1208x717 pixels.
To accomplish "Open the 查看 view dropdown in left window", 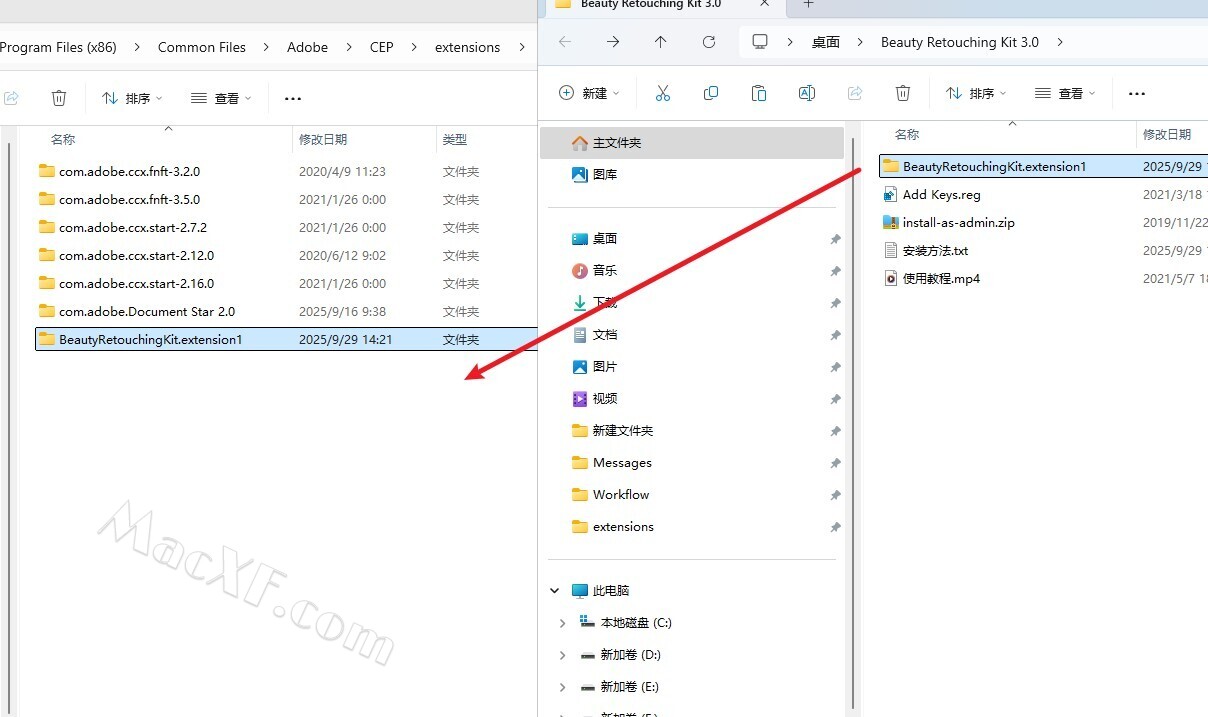I will tap(221, 98).
